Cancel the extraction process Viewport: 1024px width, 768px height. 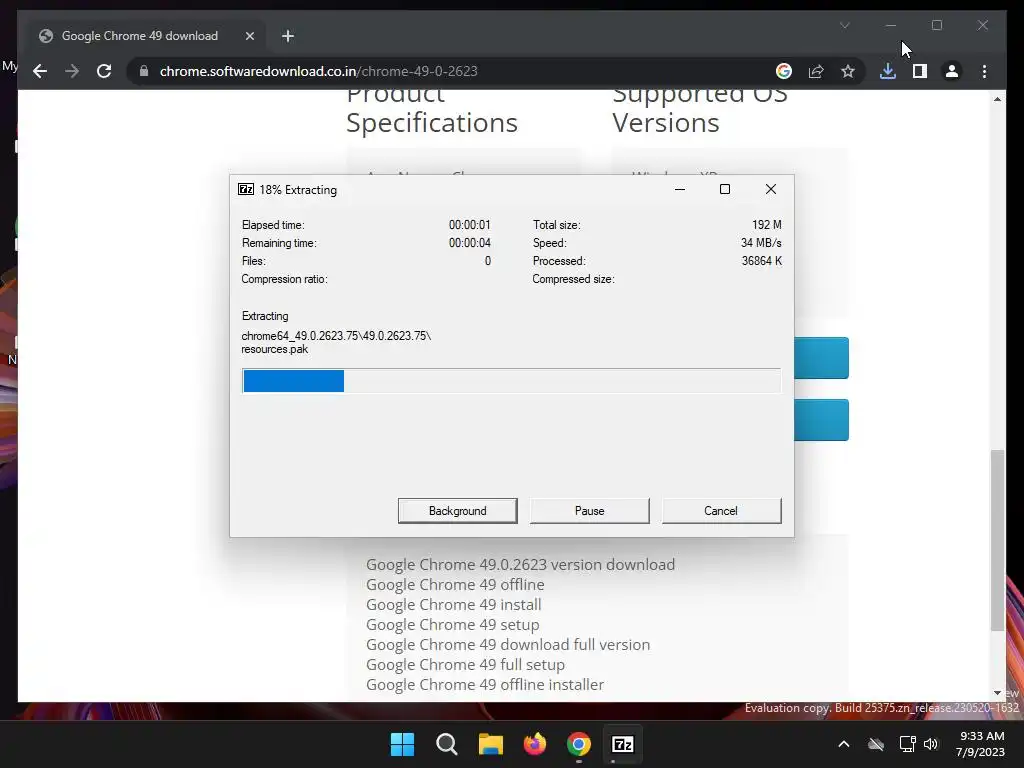tap(721, 511)
